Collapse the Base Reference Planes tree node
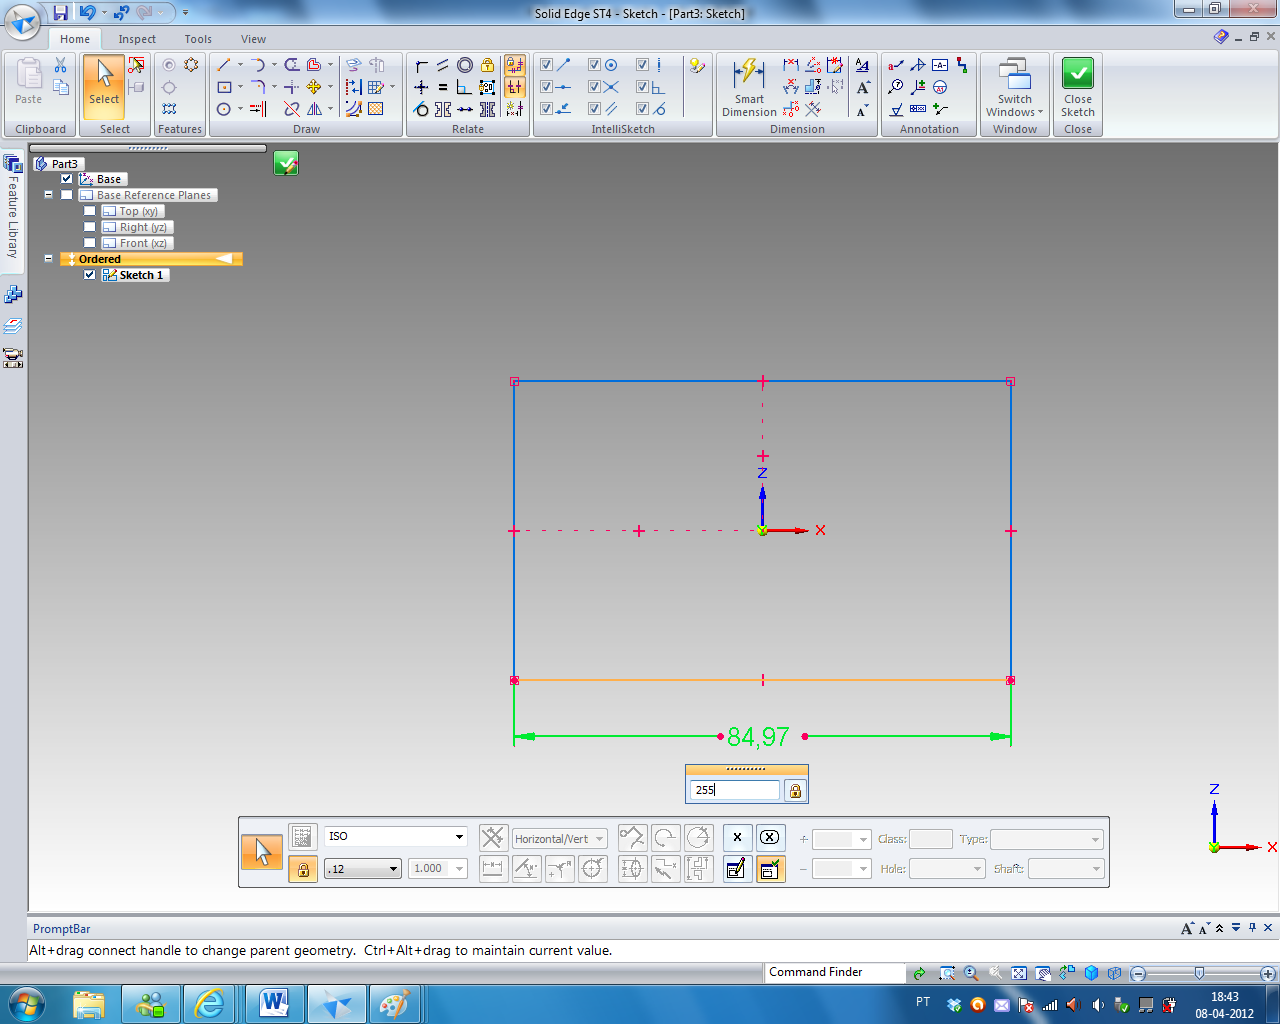The width and height of the screenshot is (1280, 1024). click(x=48, y=195)
